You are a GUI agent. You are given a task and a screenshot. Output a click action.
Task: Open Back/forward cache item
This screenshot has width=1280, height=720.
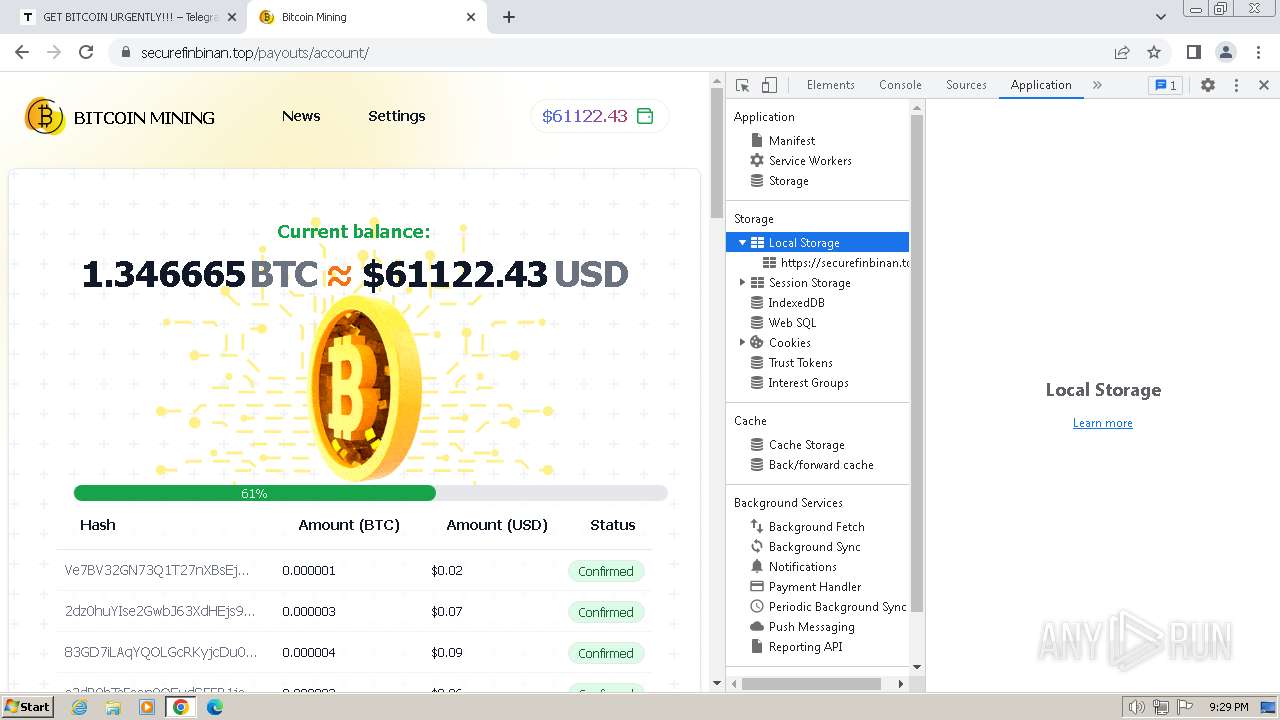(821, 465)
